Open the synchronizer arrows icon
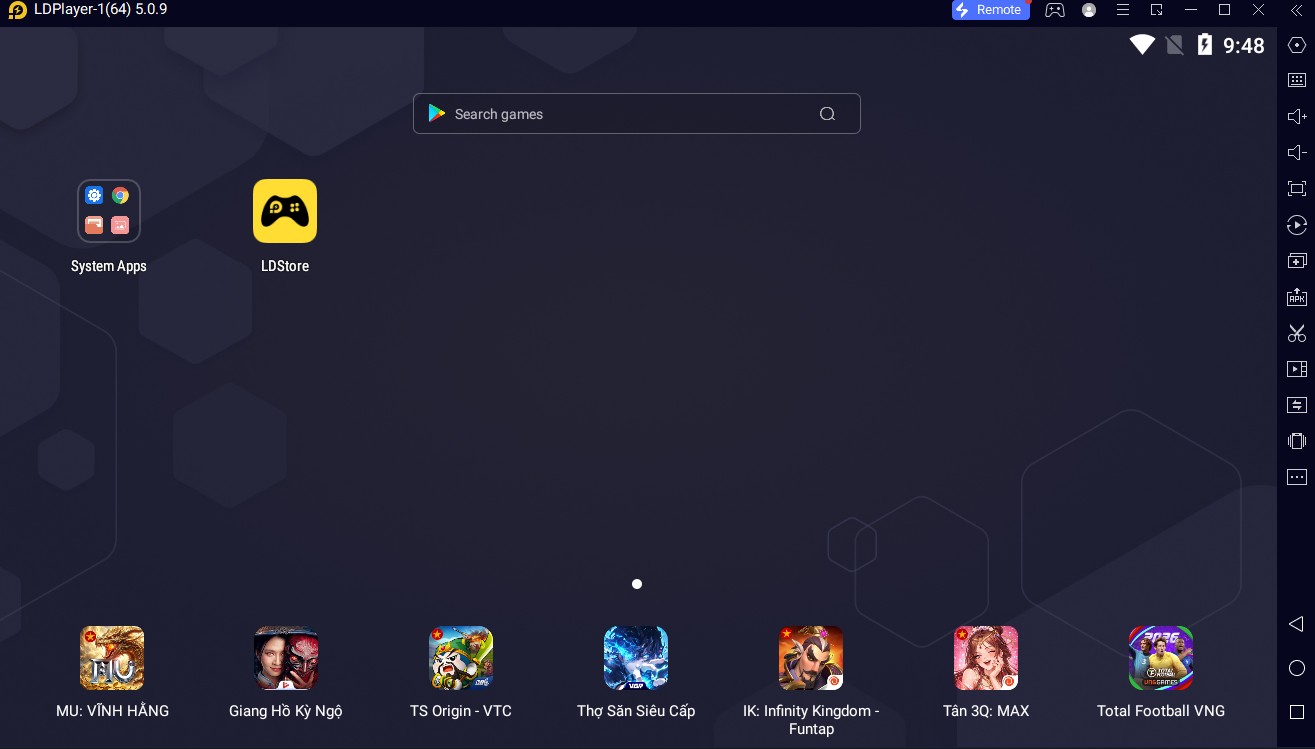The height and width of the screenshot is (749, 1315). pos(1297,405)
